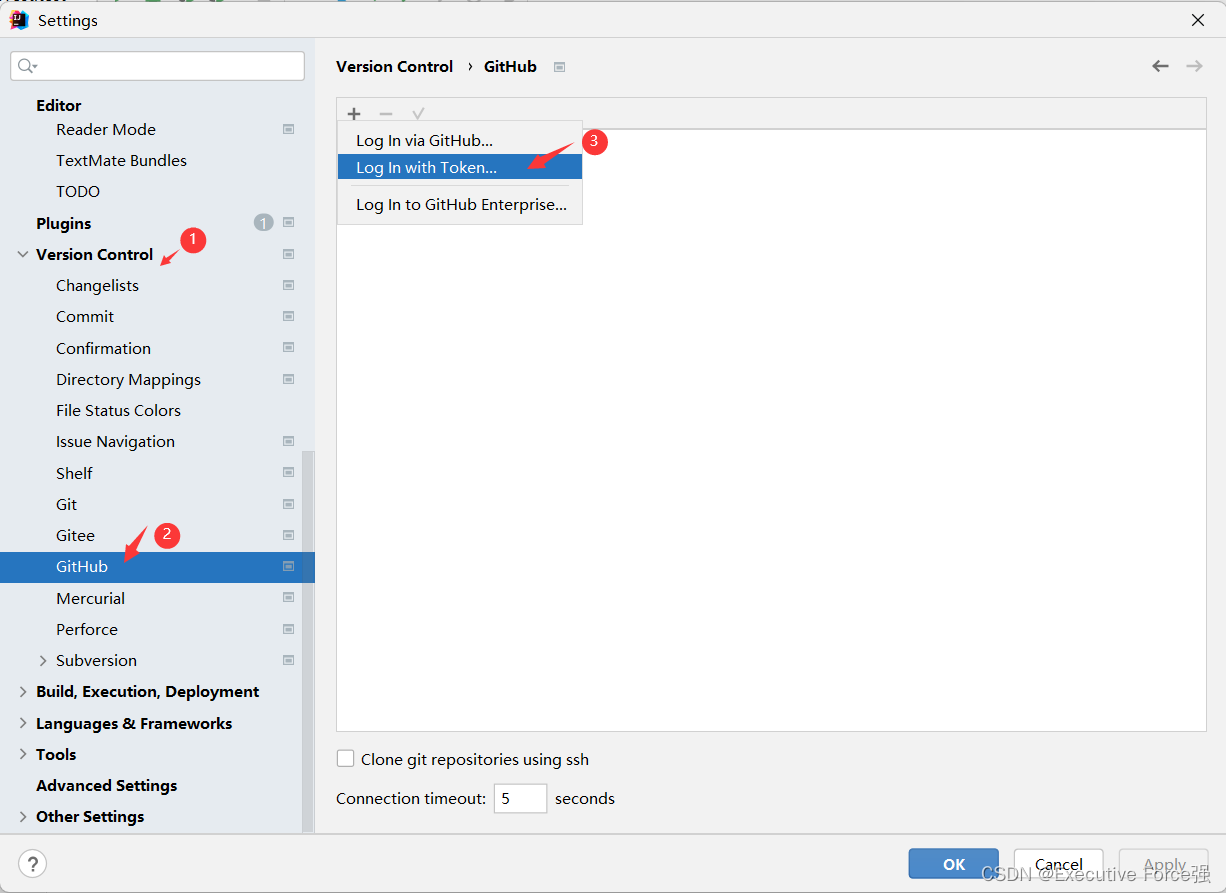Viewport: 1226px width, 893px height.
Task: Collapse the Version Control tree node
Action: pos(23,254)
